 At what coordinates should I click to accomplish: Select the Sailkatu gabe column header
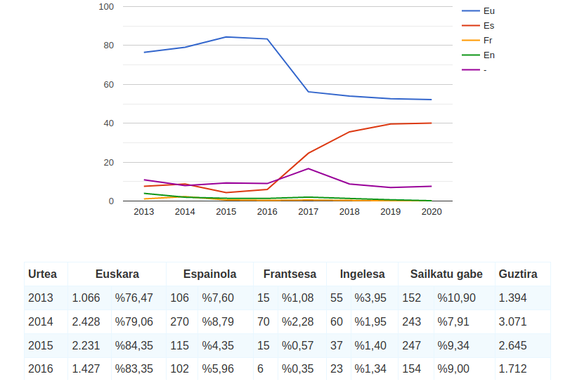click(x=446, y=274)
